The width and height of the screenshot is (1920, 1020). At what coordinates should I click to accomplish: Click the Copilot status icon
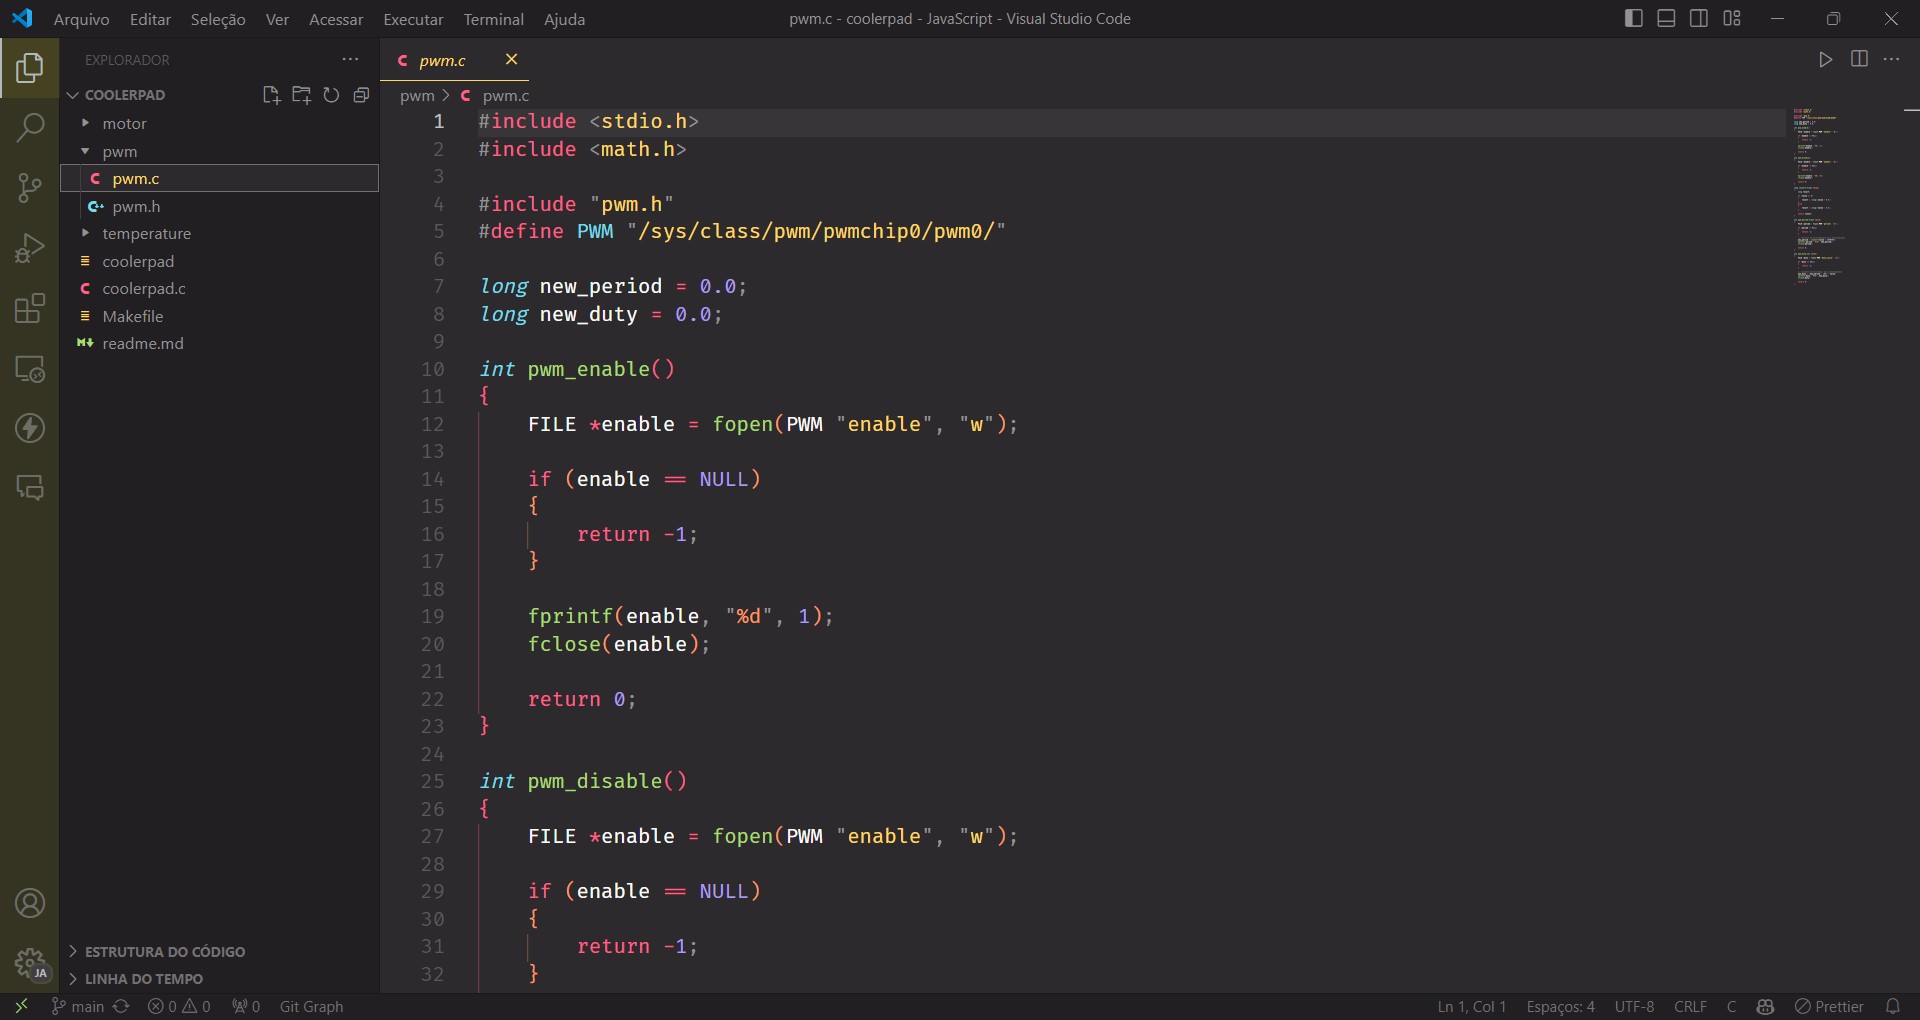click(1765, 1006)
